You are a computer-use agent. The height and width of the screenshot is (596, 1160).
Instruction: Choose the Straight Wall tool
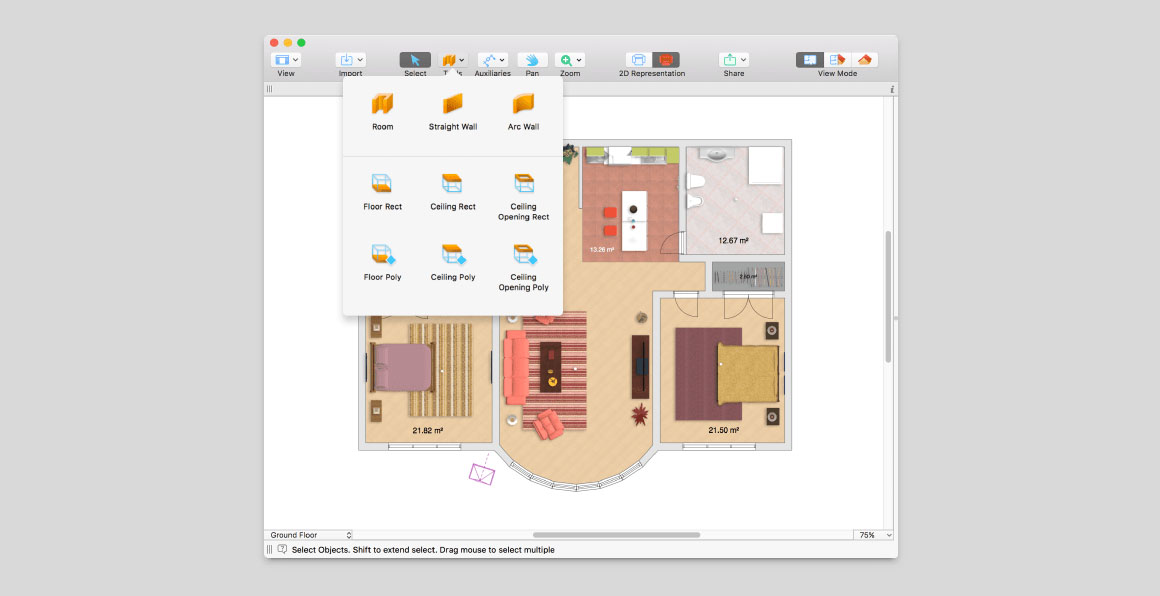coord(453,112)
